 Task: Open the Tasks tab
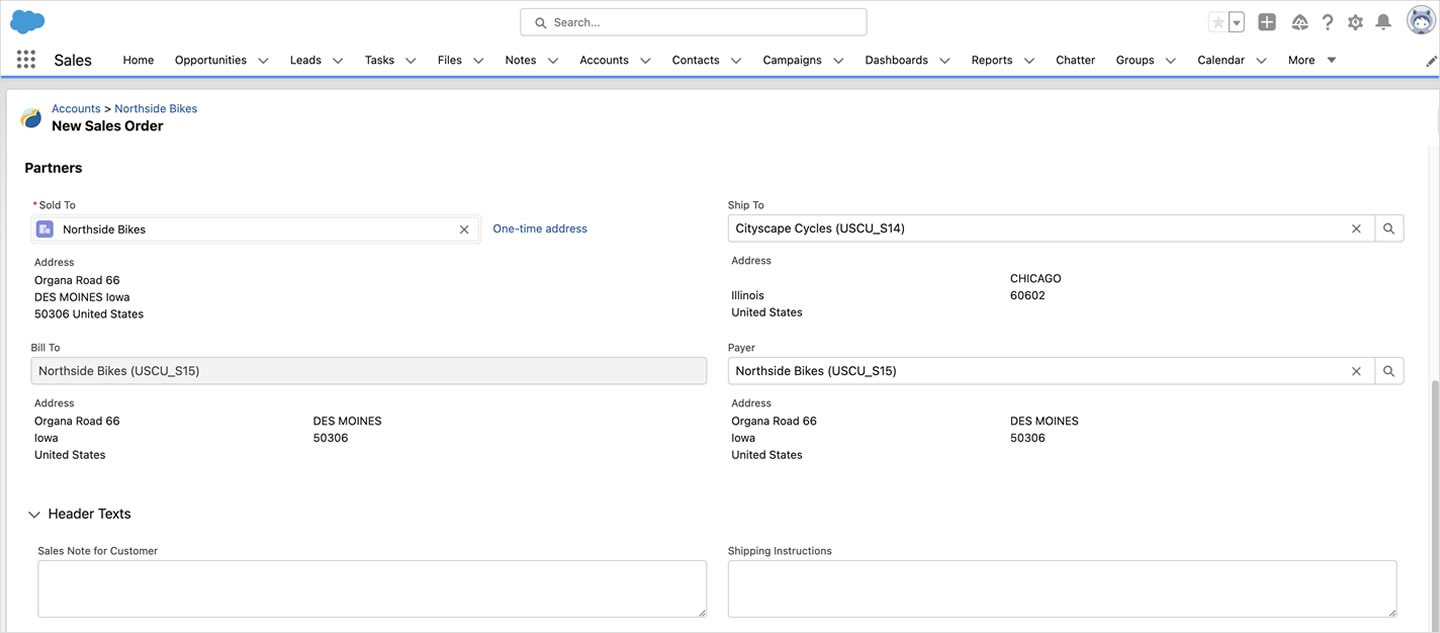379,60
